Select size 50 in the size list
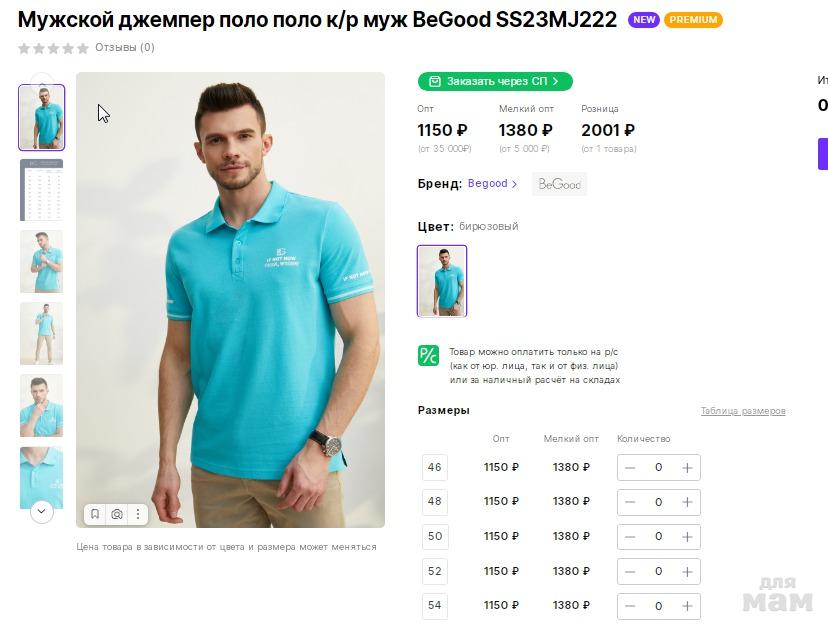 tap(435, 537)
